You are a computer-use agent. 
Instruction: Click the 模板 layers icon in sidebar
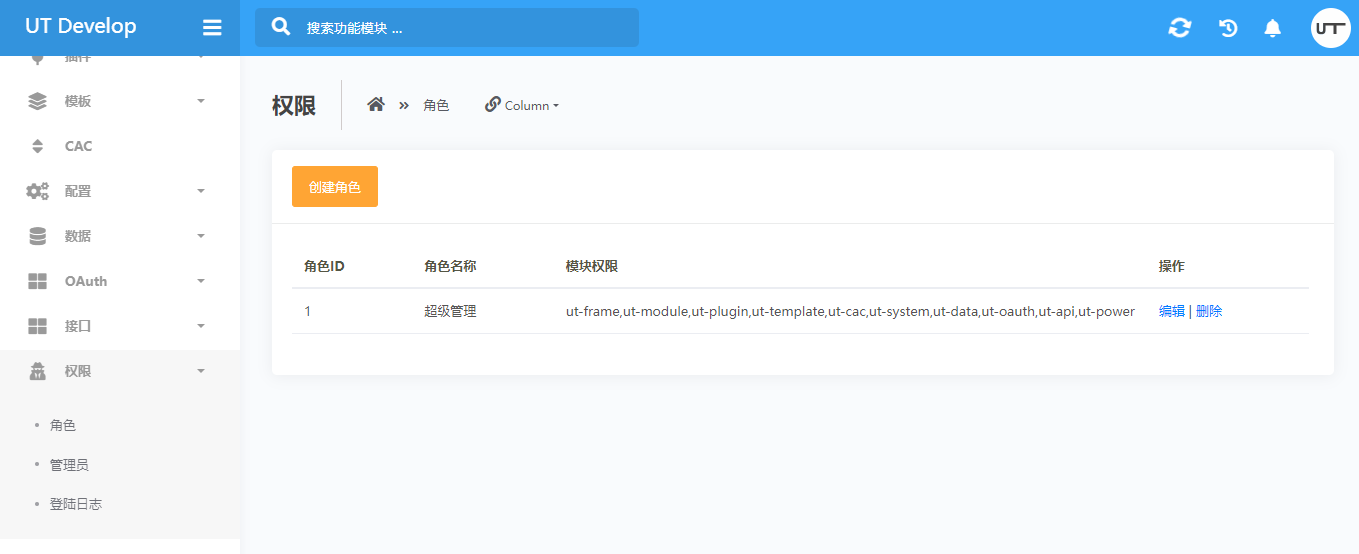37,101
